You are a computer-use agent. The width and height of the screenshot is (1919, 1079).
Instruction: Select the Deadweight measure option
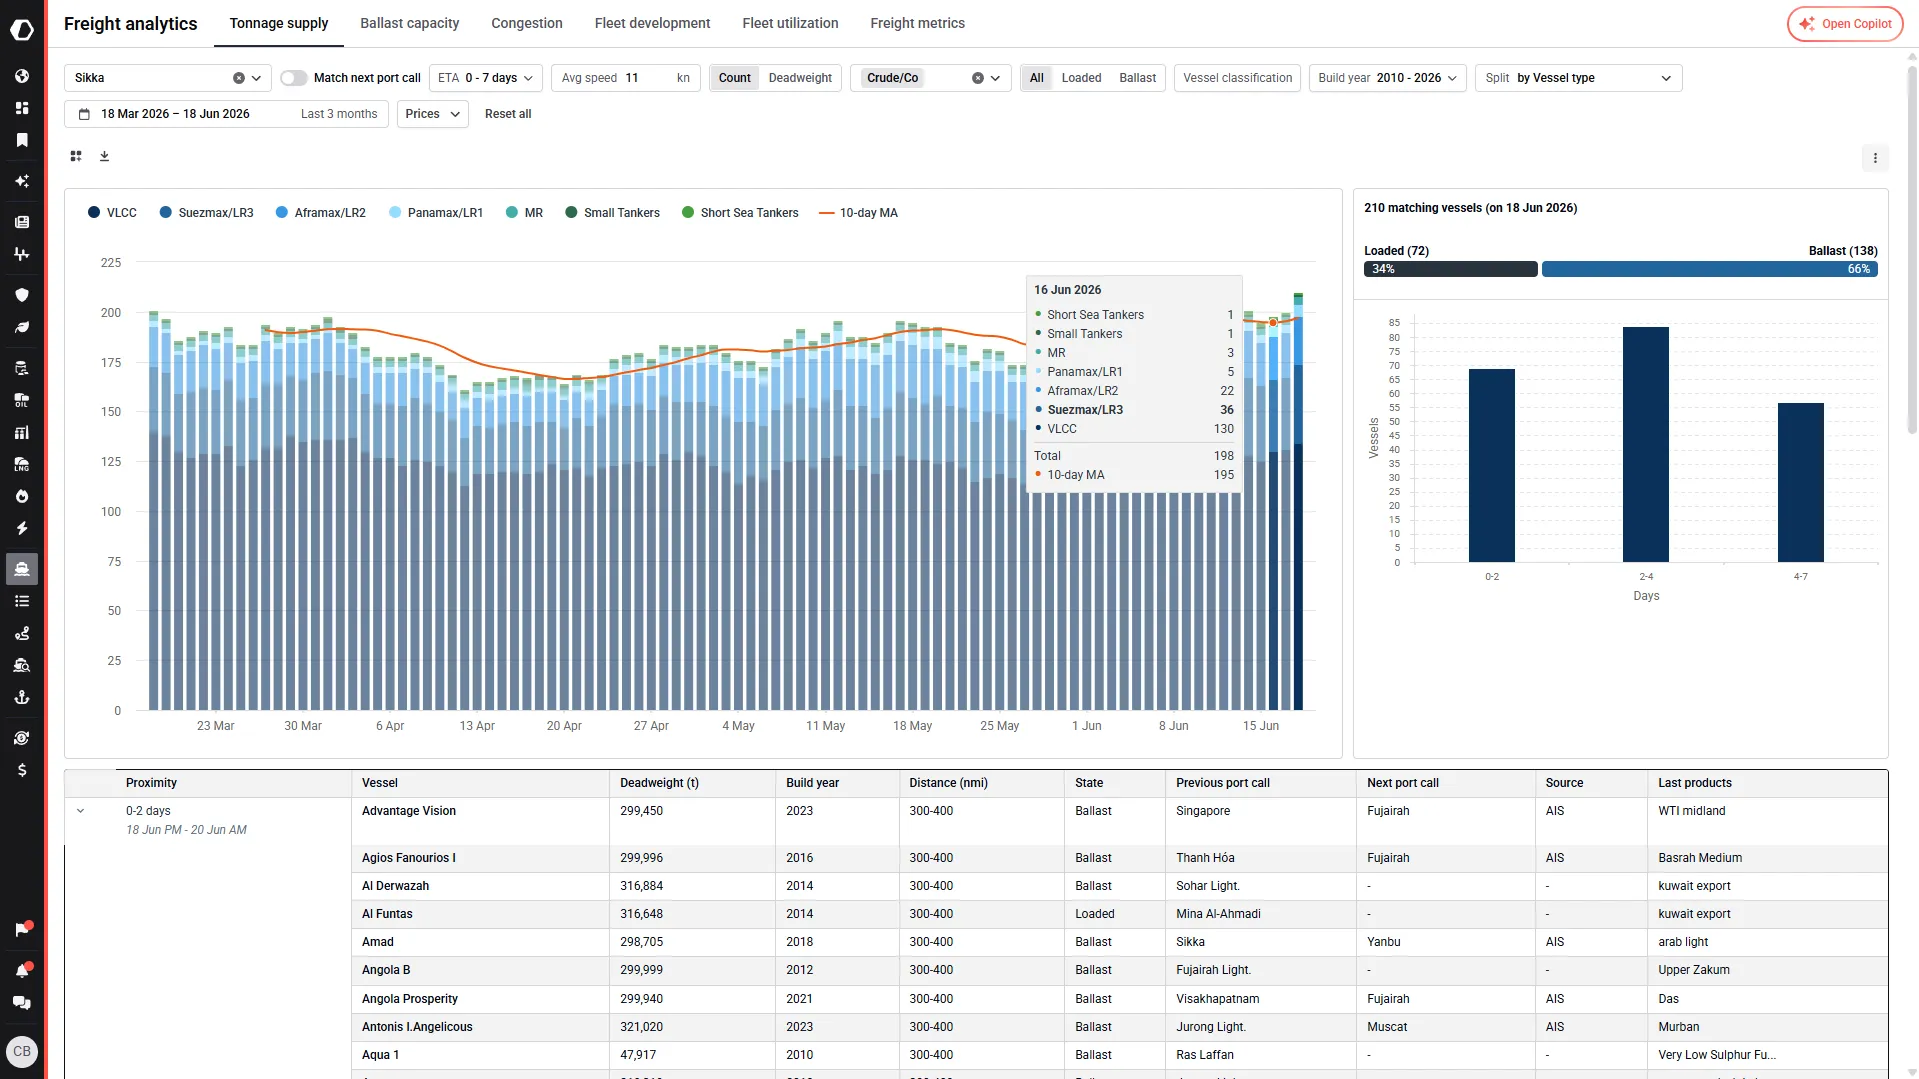tap(800, 78)
